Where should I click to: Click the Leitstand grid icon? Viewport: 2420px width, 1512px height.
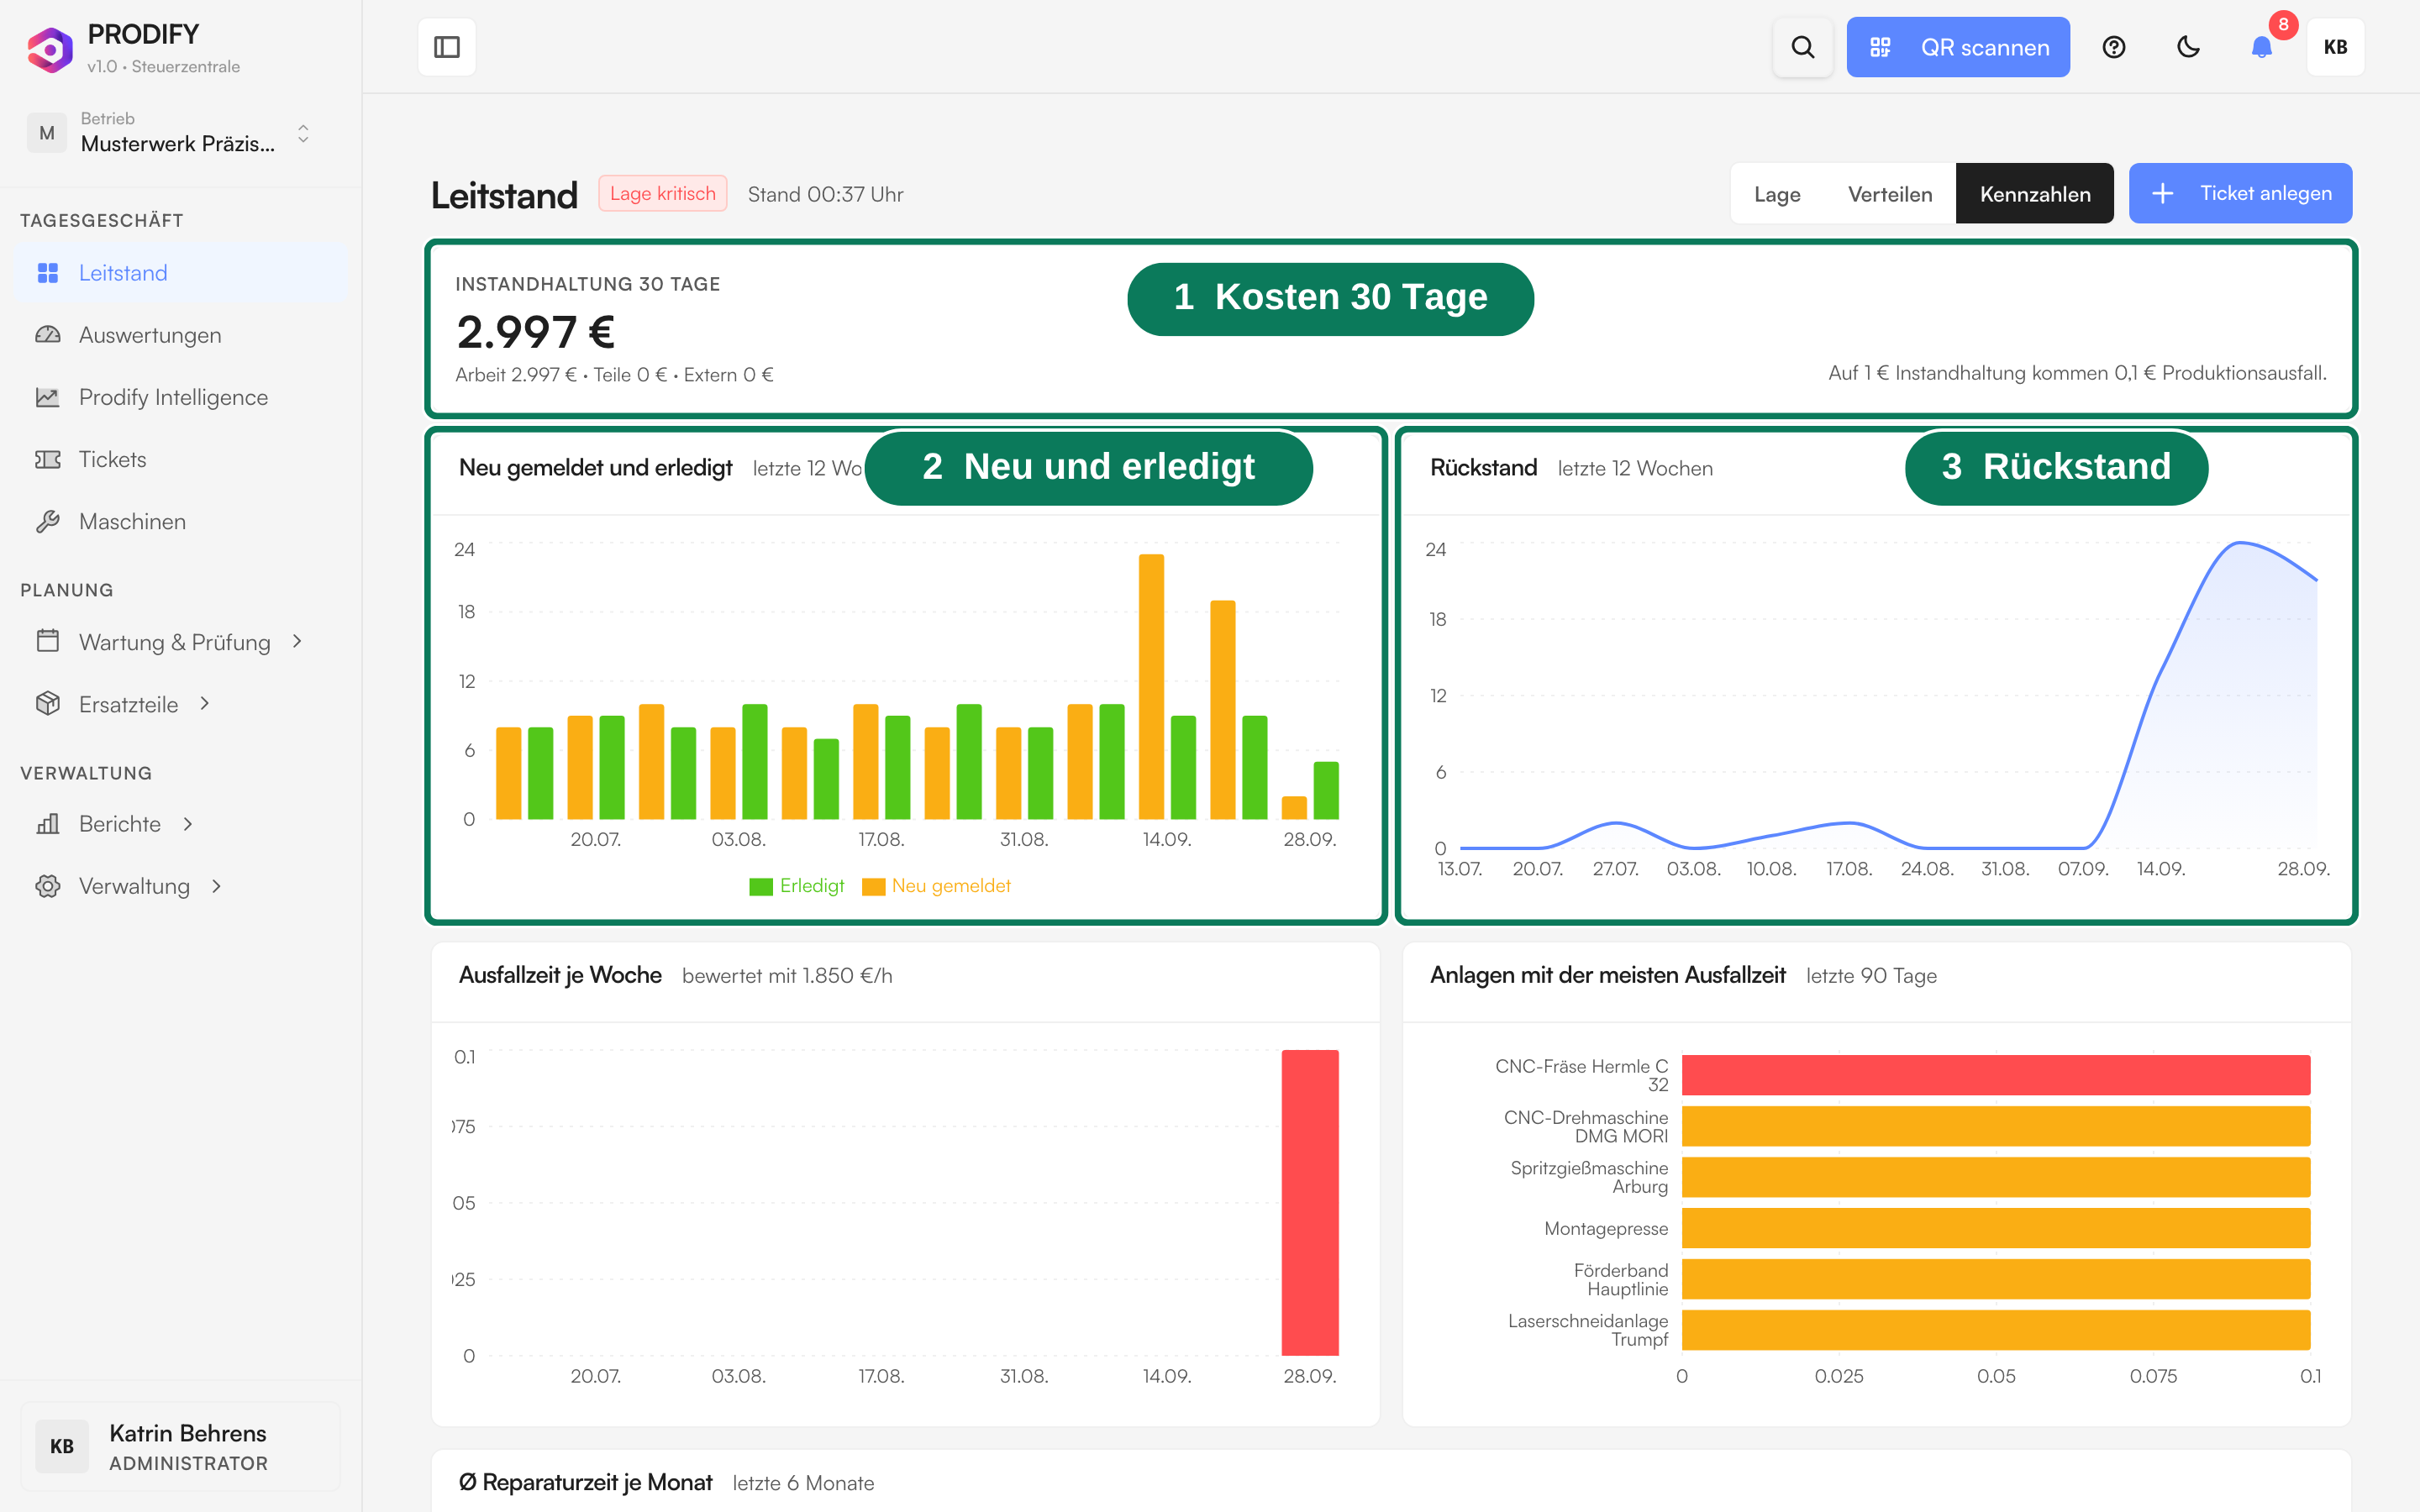(47, 273)
